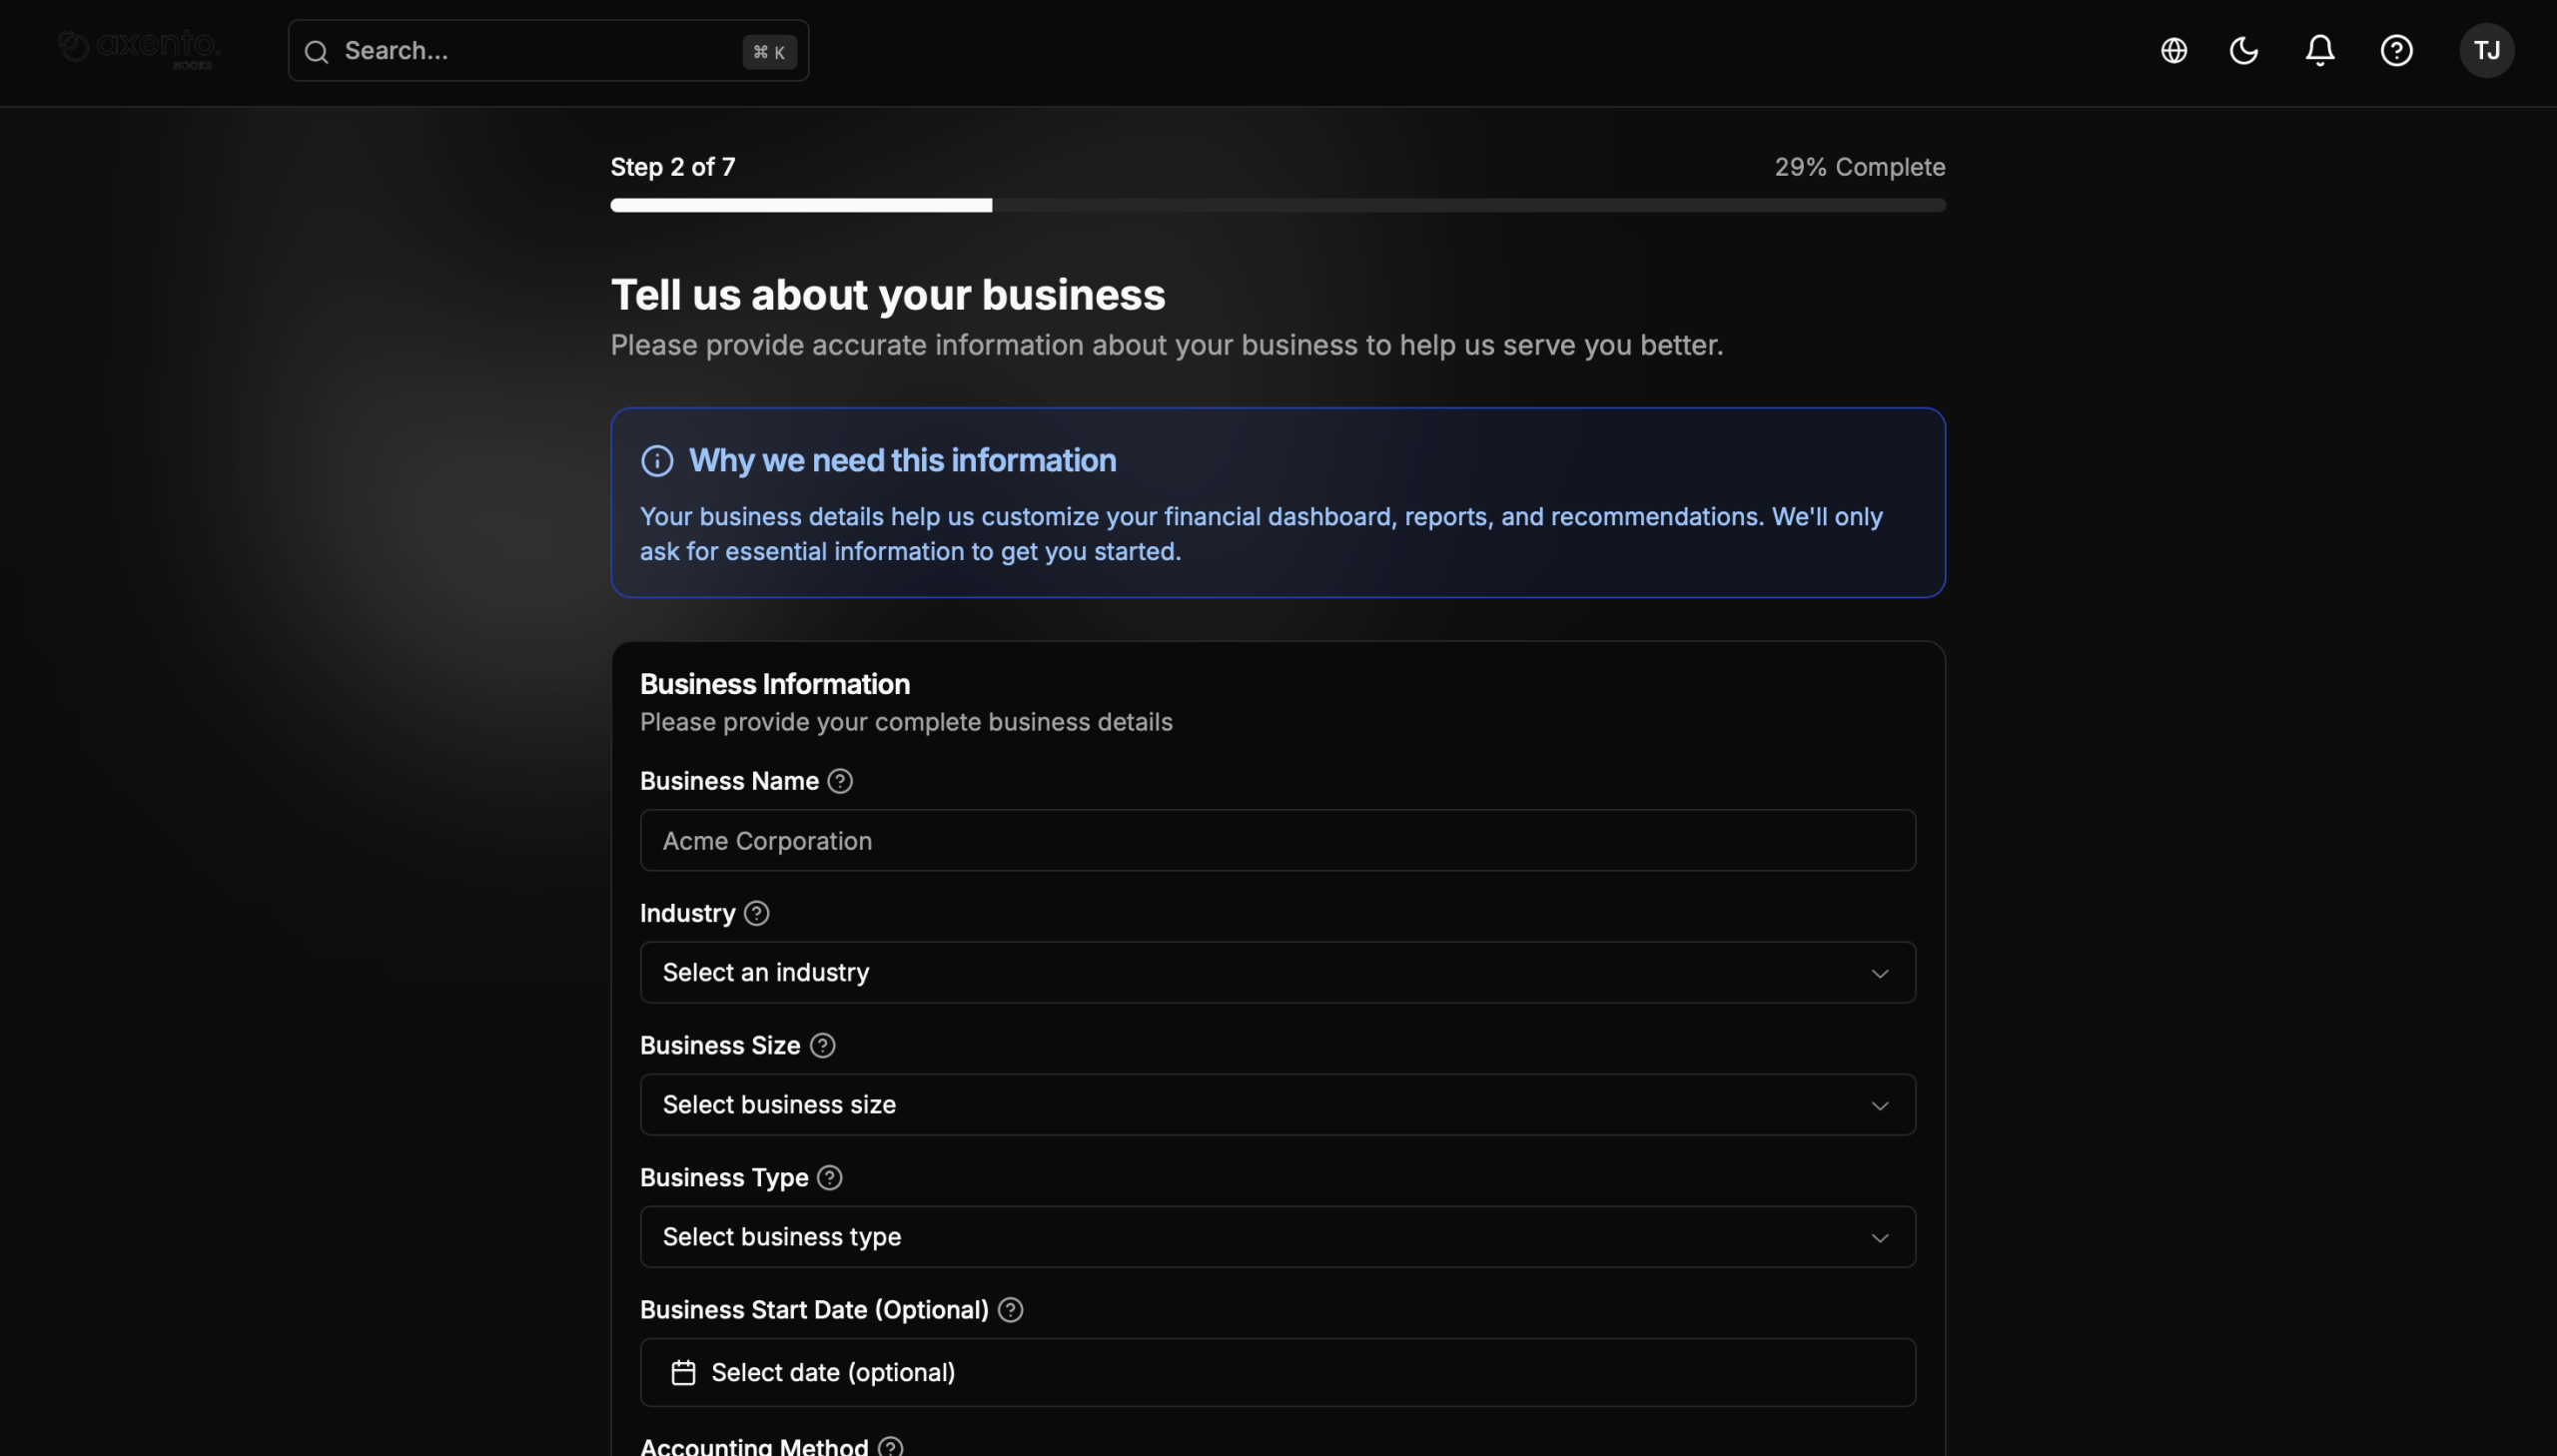Open the language globe menu
The width and height of the screenshot is (2557, 1456).
pos(2174,50)
